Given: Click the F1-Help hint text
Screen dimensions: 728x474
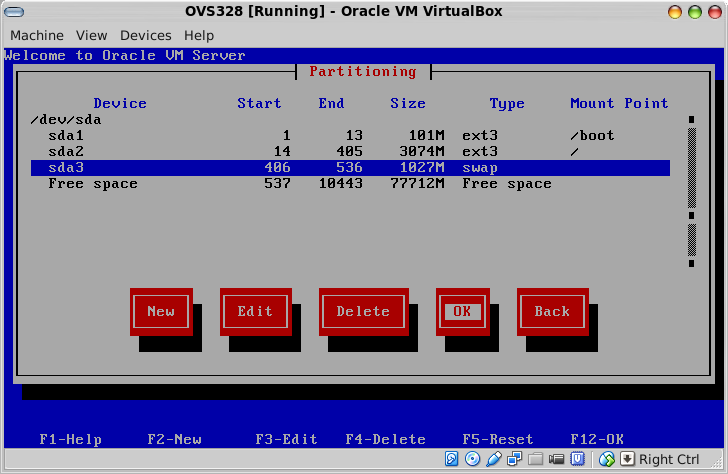Looking at the screenshot, I should tap(71, 439).
